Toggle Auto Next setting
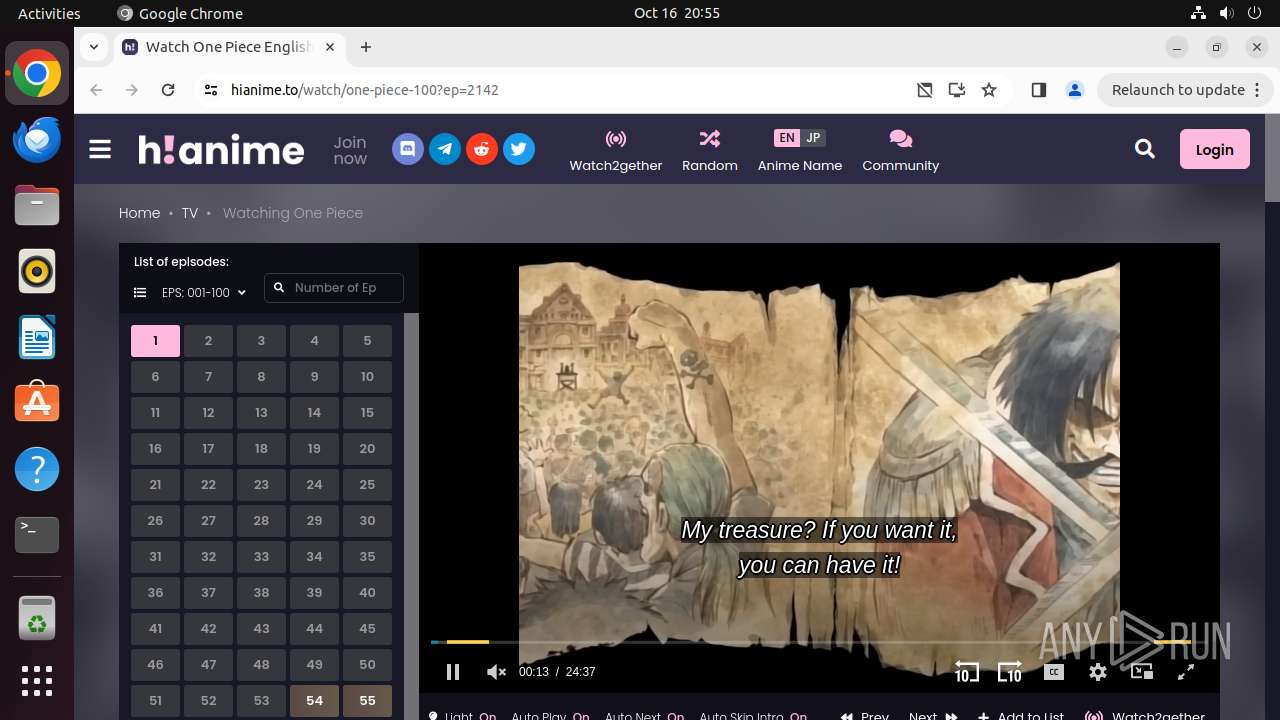The image size is (1280, 720). [644, 715]
